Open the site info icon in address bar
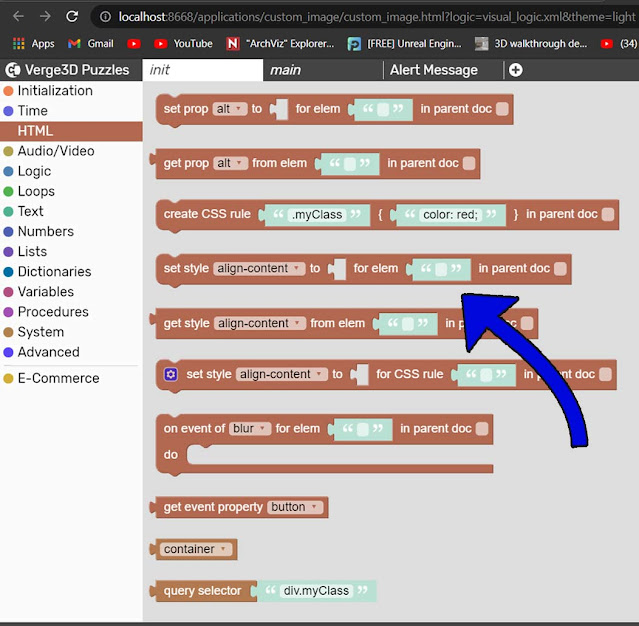The width and height of the screenshot is (639, 626). click(x=105, y=17)
